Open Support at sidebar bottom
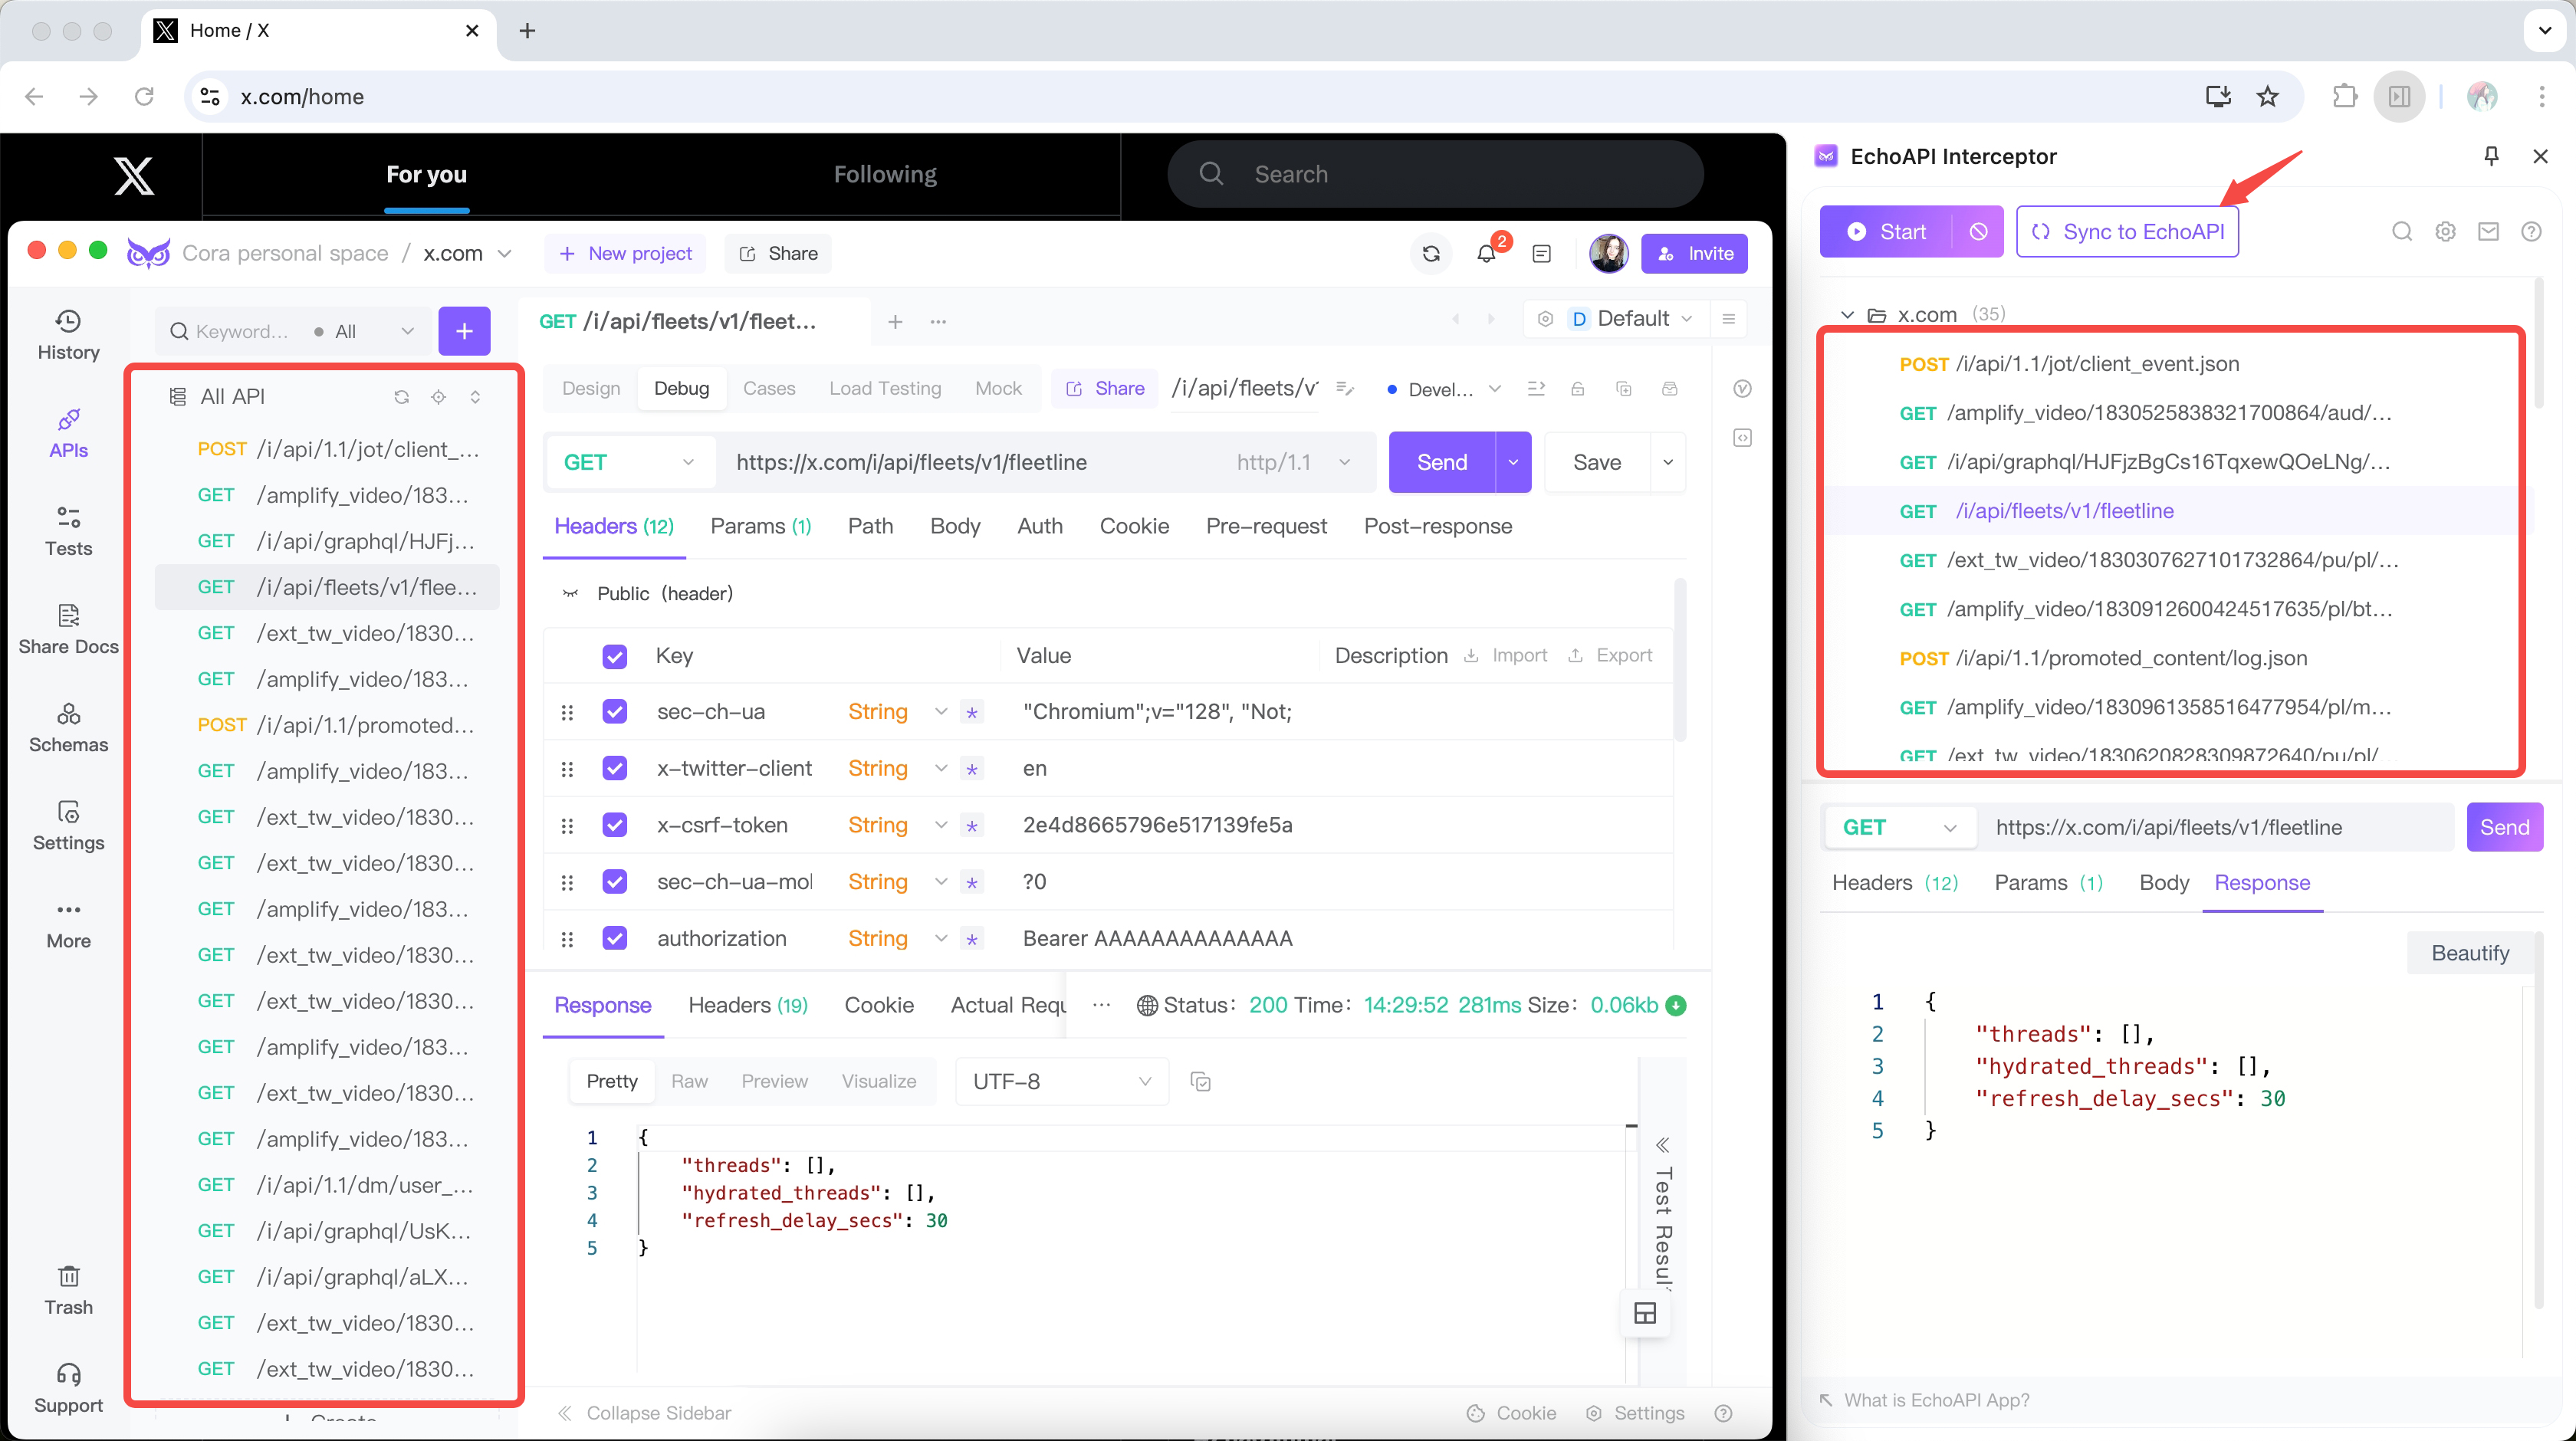The height and width of the screenshot is (1441, 2576). click(x=68, y=1387)
